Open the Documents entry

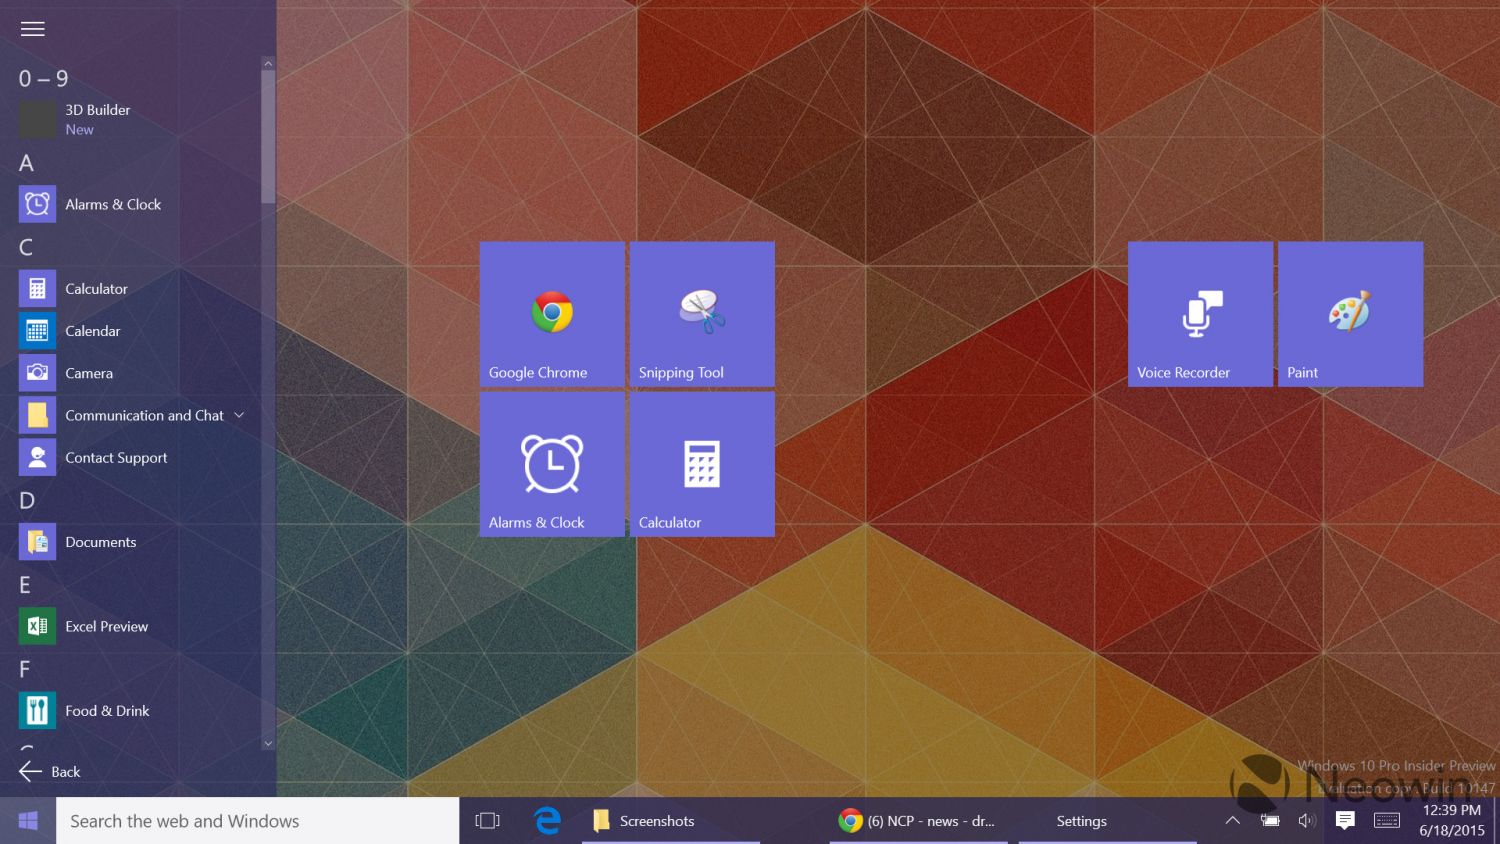(x=77, y=542)
